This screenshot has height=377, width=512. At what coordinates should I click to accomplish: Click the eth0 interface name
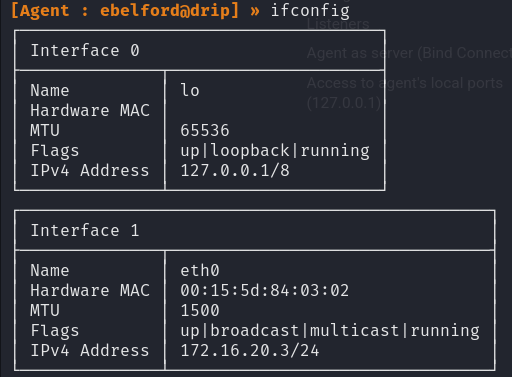[x=200, y=270]
